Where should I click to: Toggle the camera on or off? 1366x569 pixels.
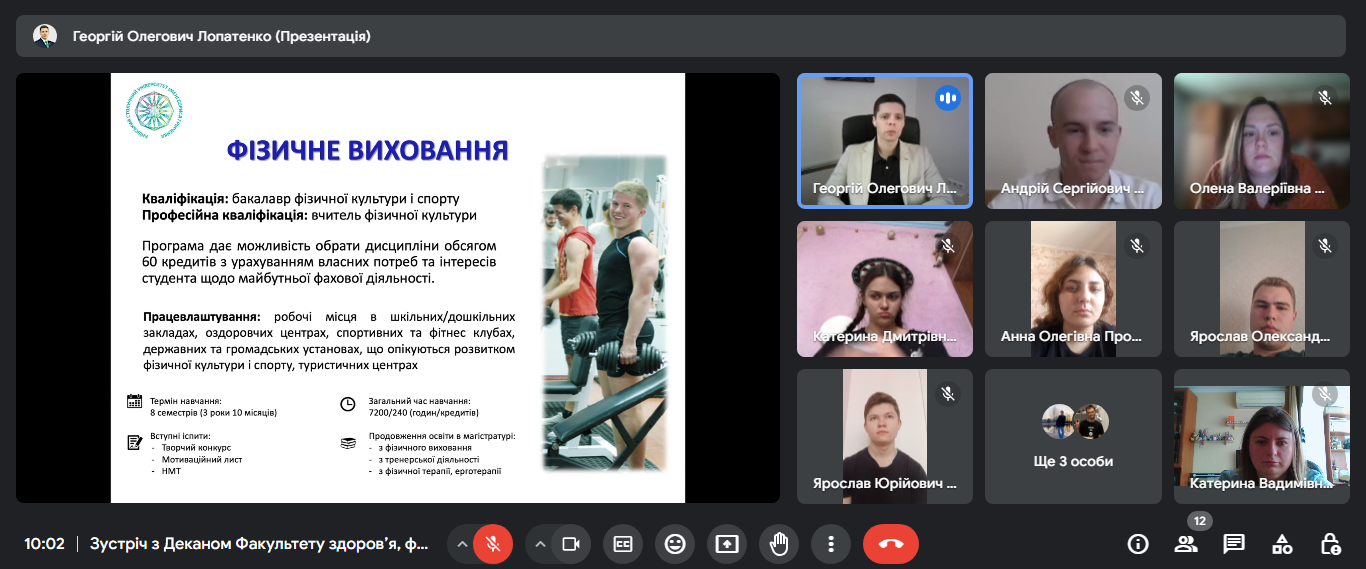point(571,544)
